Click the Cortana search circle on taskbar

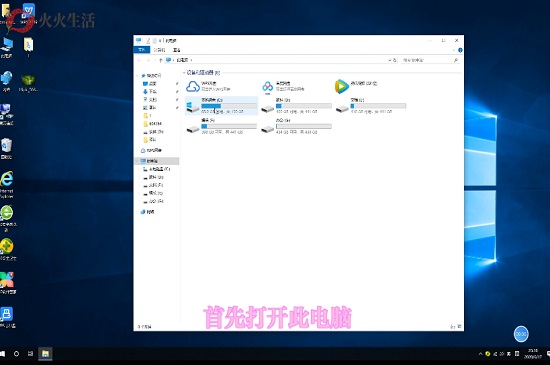pyautogui.click(x=16, y=353)
